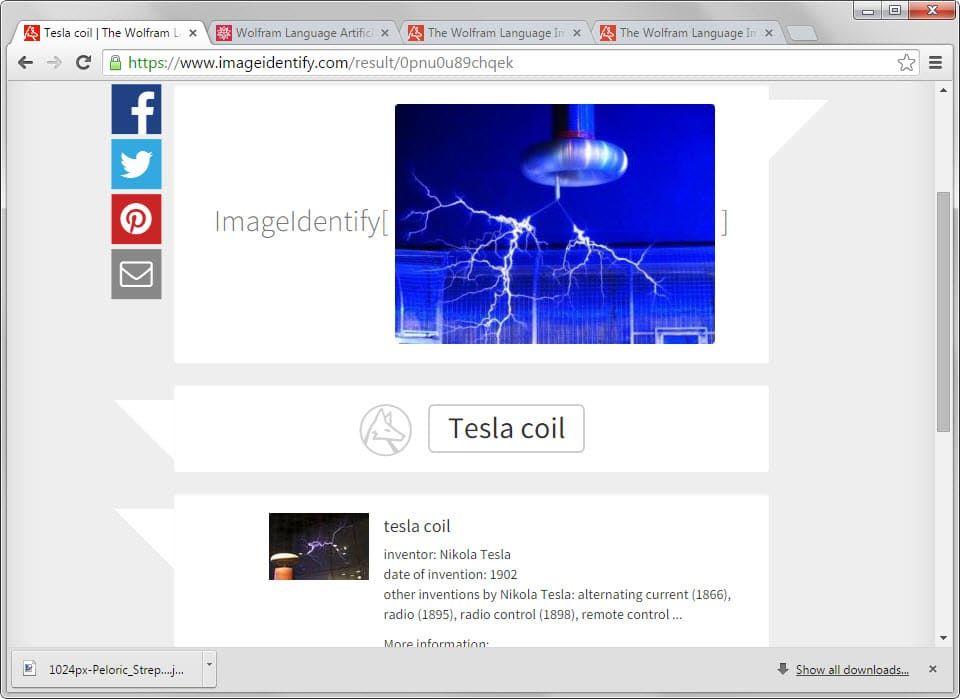
Task: Go back using browser back arrow
Action: (25, 62)
